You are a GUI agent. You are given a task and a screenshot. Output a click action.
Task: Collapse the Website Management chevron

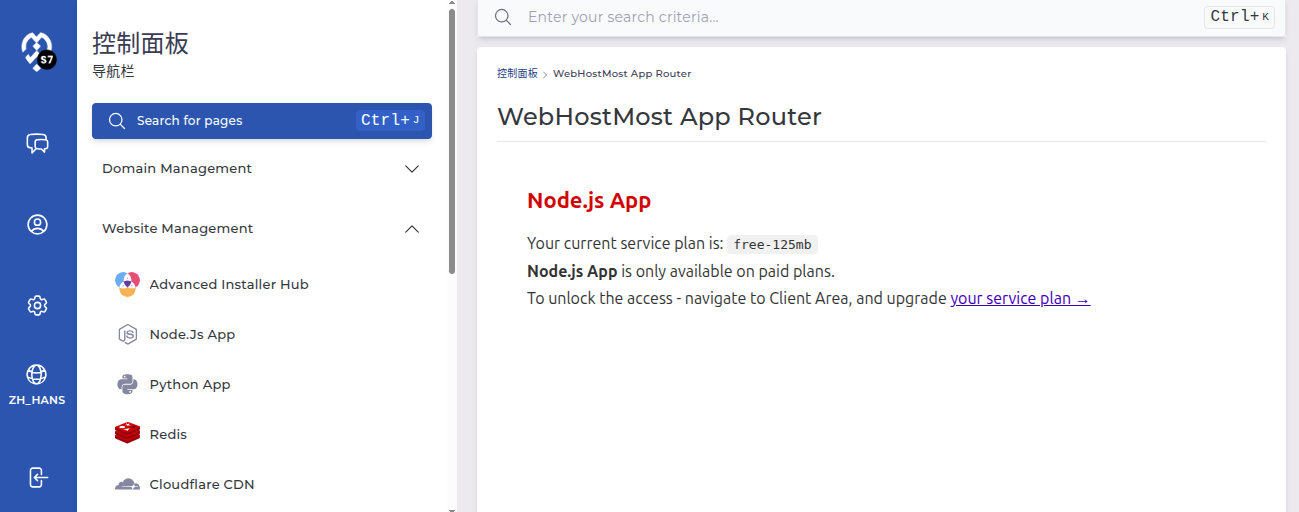click(x=411, y=229)
